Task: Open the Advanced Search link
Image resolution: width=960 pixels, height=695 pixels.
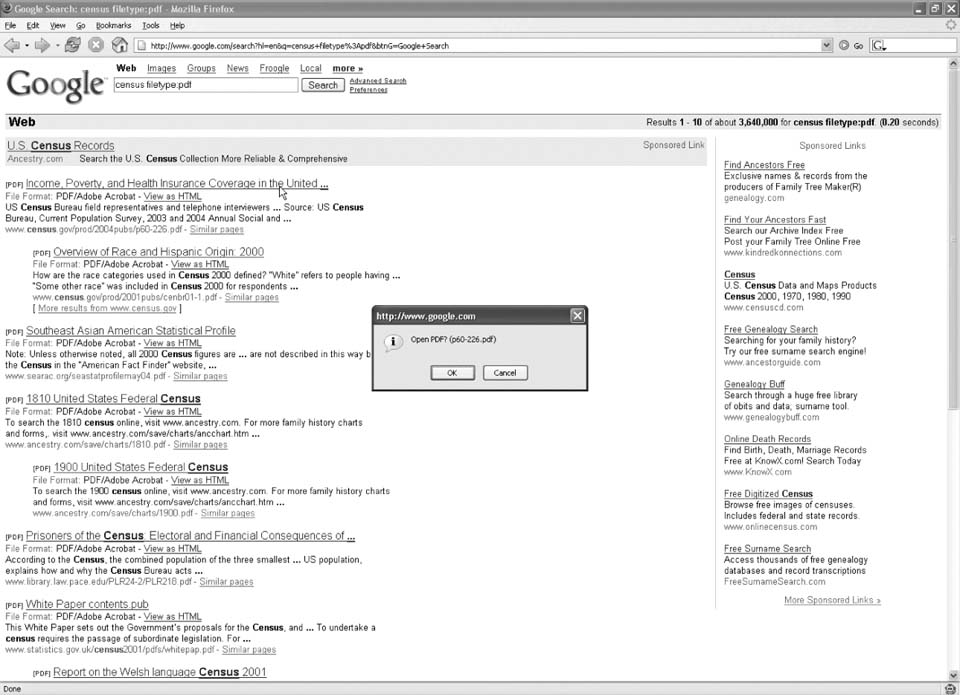Action: click(377, 81)
